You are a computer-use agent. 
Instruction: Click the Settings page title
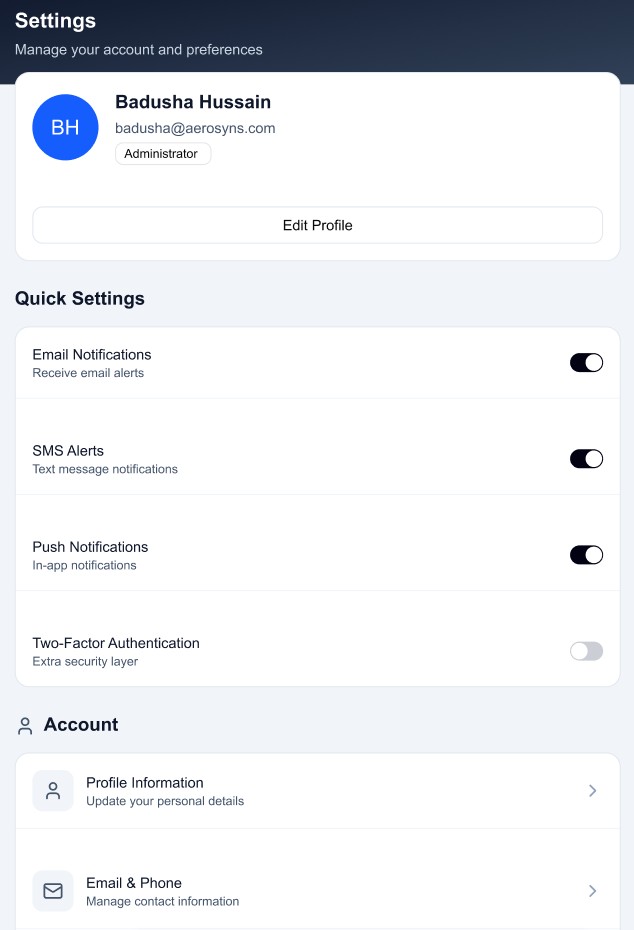click(x=55, y=20)
